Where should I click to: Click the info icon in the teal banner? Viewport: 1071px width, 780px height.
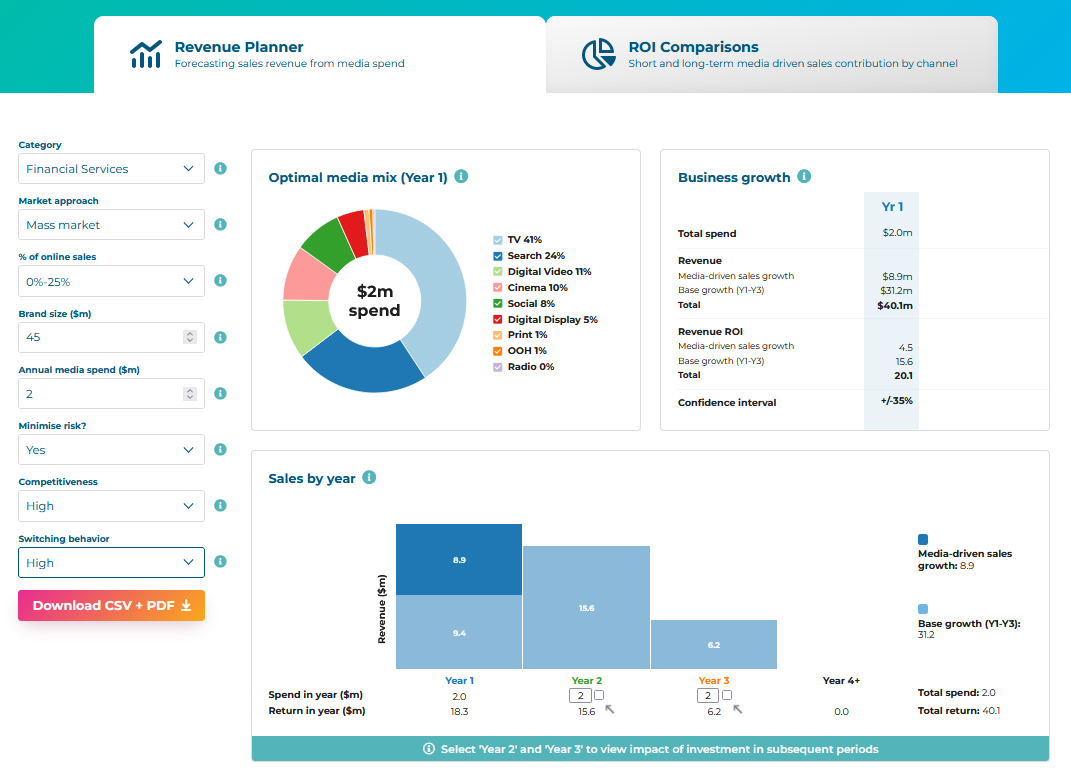pos(429,749)
